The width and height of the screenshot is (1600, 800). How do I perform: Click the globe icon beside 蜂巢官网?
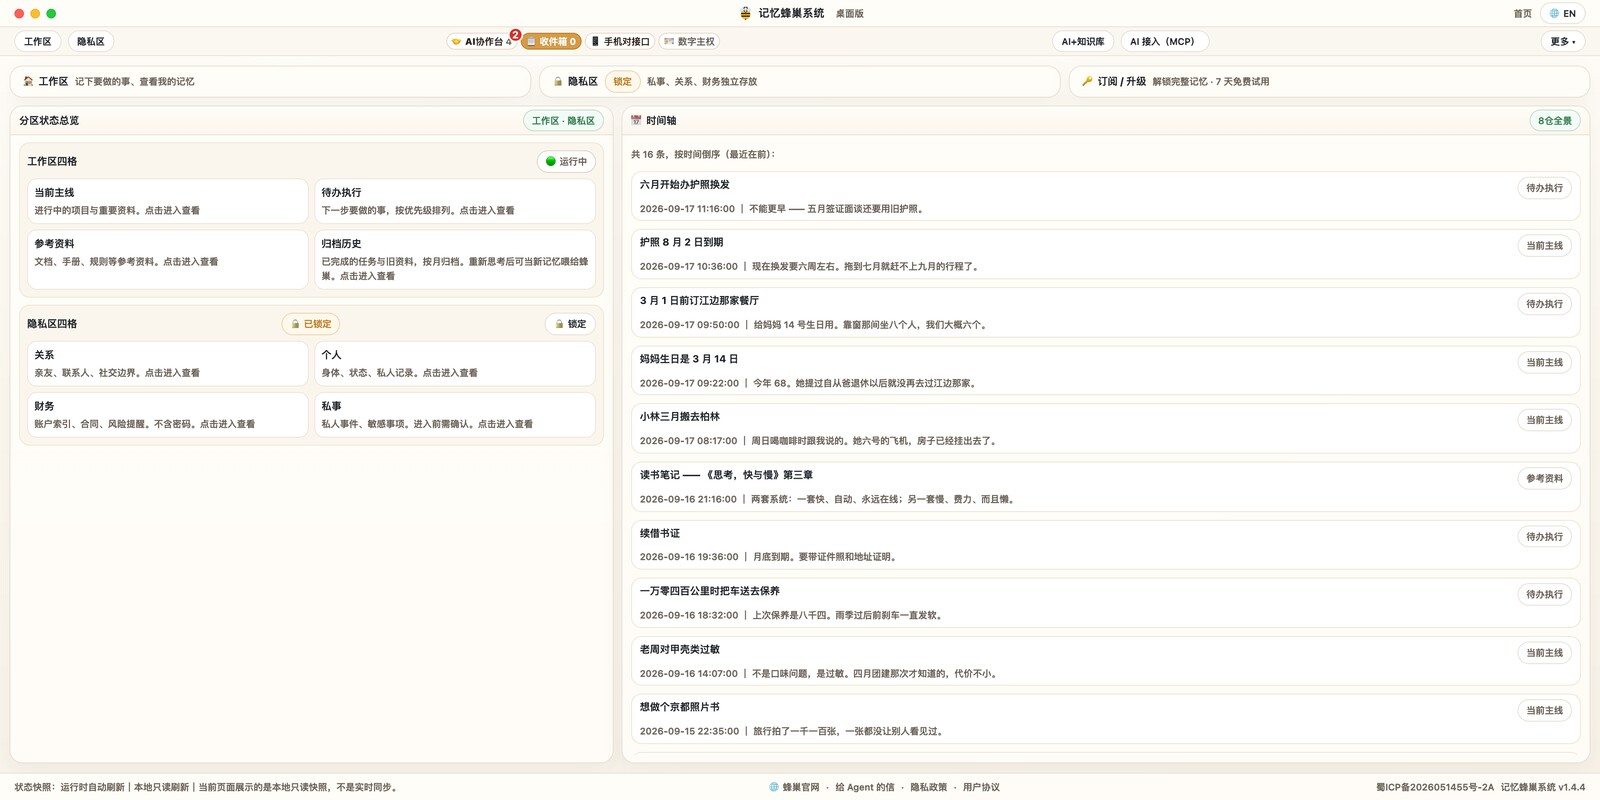click(774, 787)
